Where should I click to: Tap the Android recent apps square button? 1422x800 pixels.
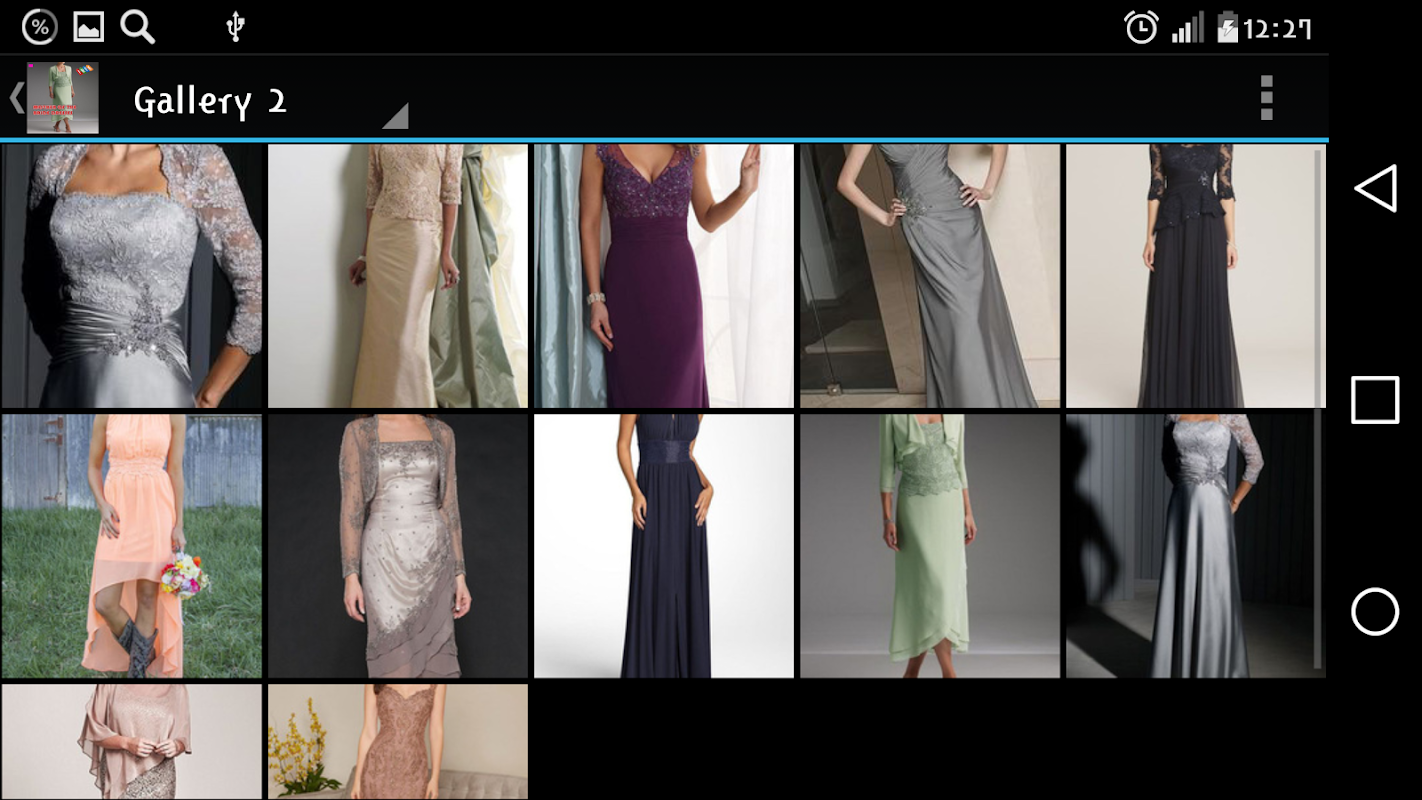(x=1375, y=400)
